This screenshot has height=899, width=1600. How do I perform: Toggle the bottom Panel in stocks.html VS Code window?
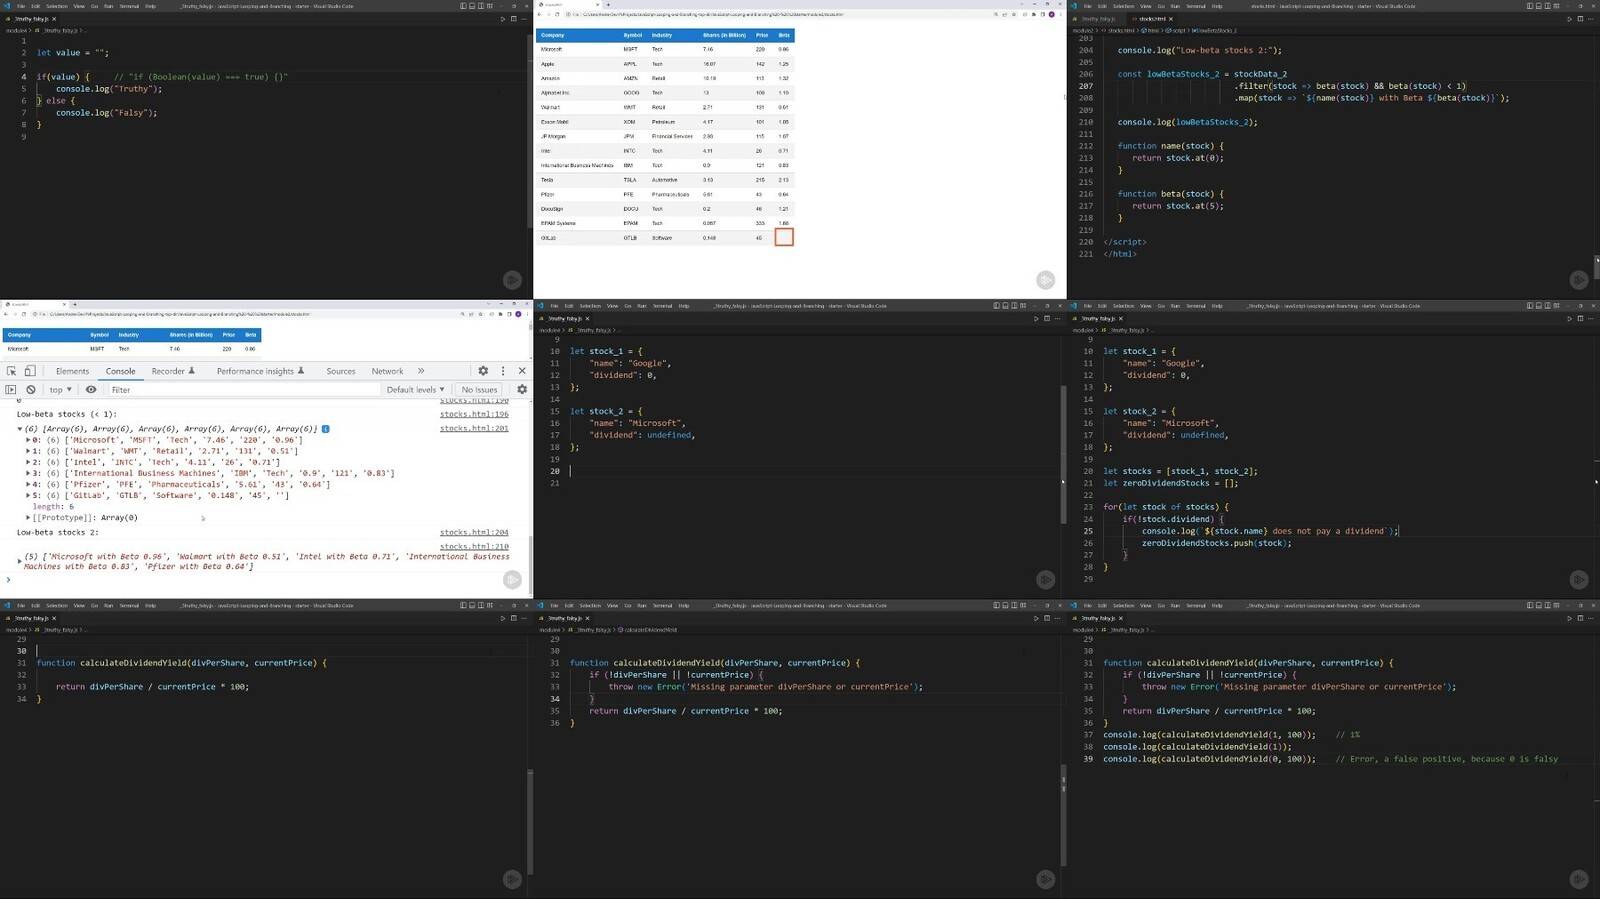(x=1539, y=6)
